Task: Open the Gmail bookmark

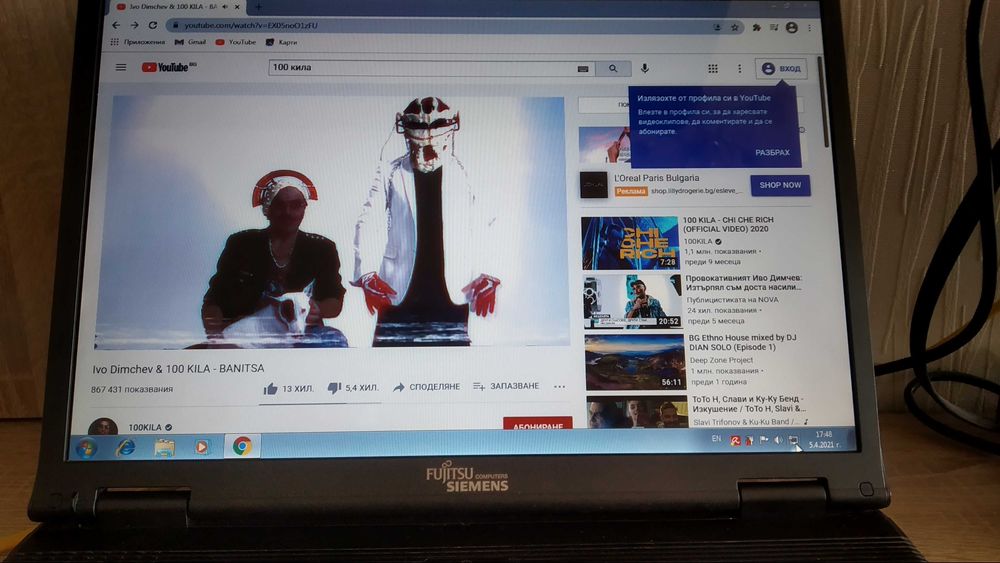Action: pos(191,42)
